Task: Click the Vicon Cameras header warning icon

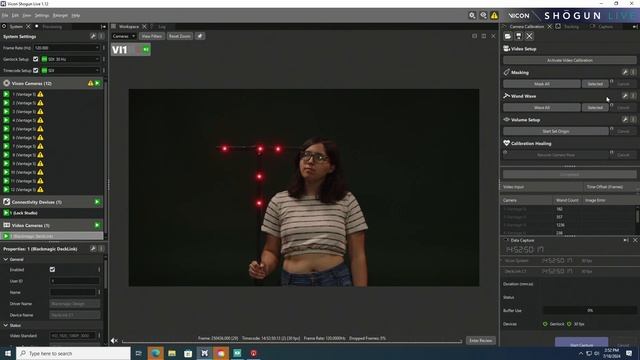Action: pos(90,83)
